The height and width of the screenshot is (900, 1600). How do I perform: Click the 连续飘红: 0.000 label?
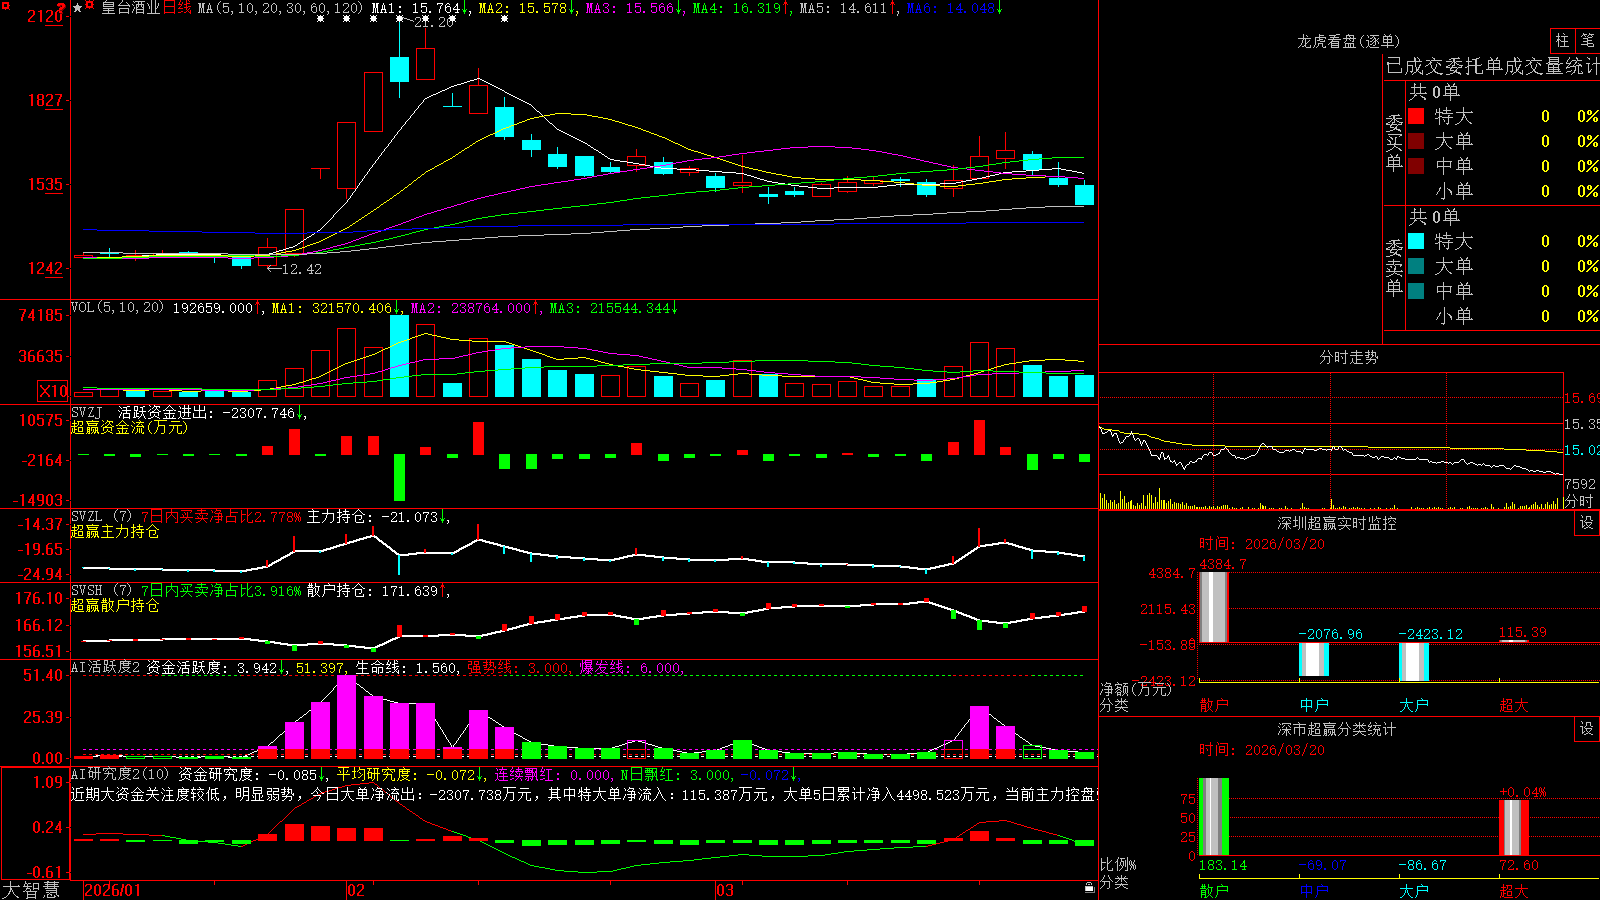click(x=552, y=774)
